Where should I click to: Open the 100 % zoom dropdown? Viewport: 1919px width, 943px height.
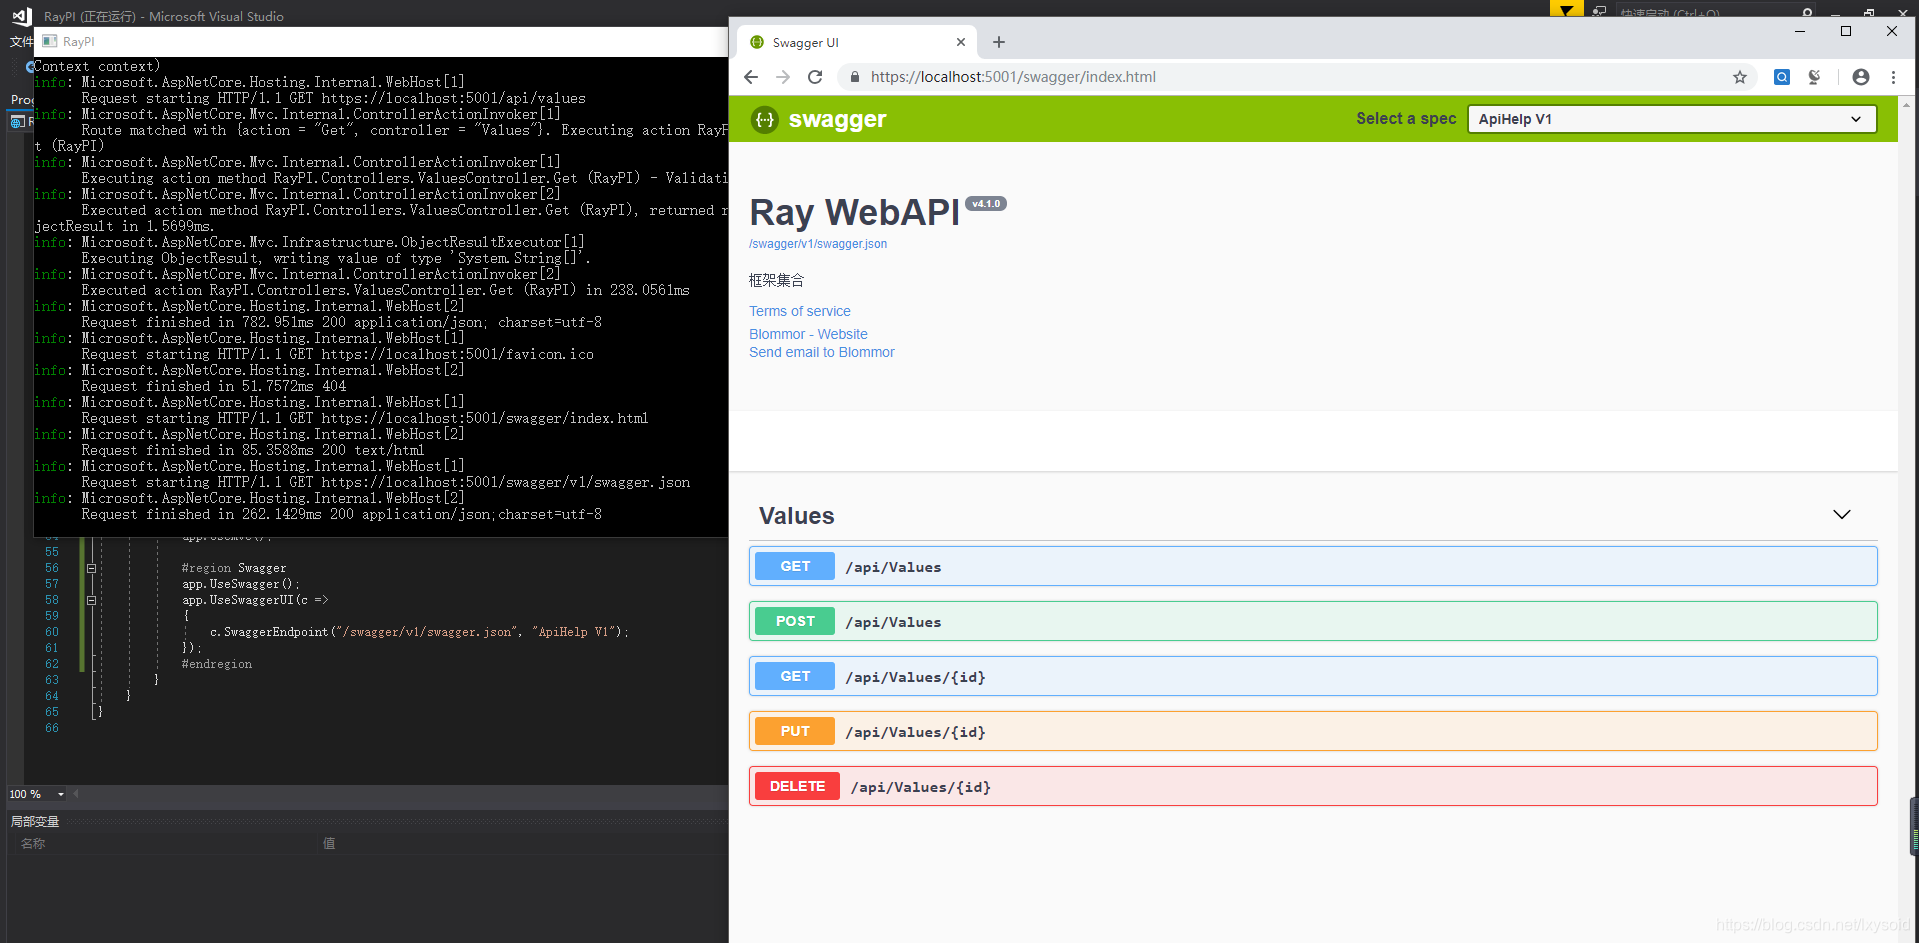tap(60, 794)
